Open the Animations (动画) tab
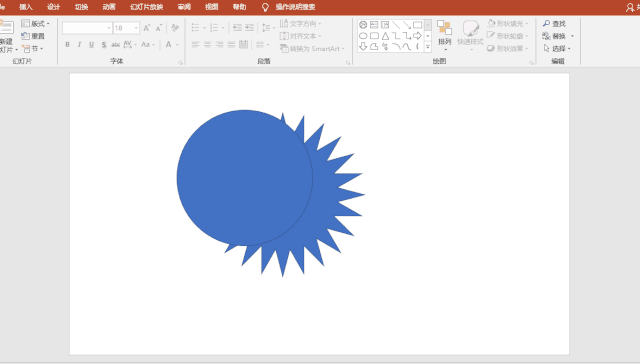 coord(109,7)
